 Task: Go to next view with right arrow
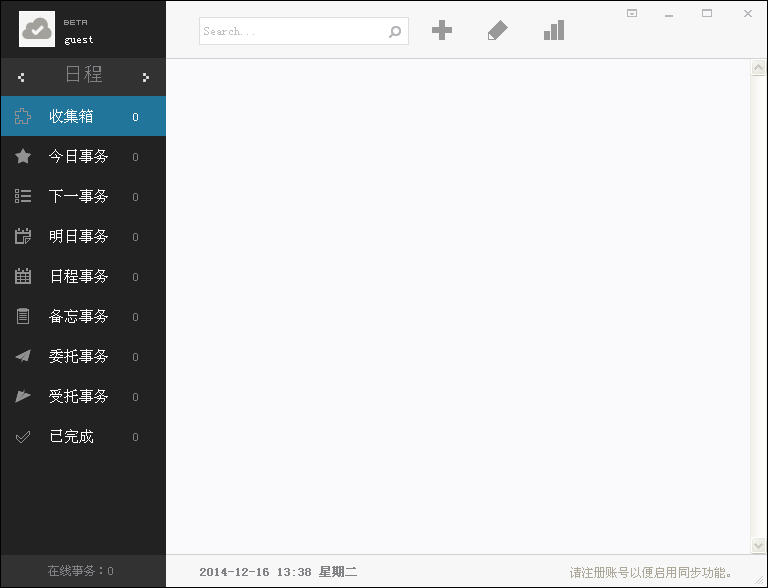145,77
